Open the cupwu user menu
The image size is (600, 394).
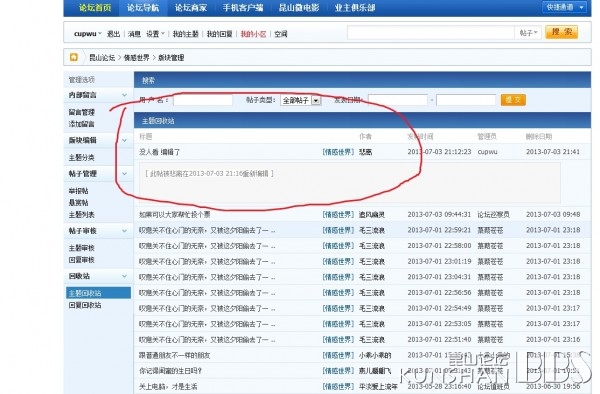[x=88, y=34]
